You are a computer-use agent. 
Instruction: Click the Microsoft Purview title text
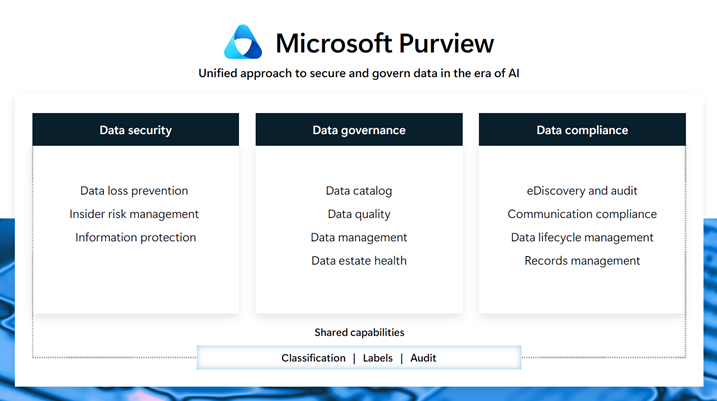pos(385,44)
